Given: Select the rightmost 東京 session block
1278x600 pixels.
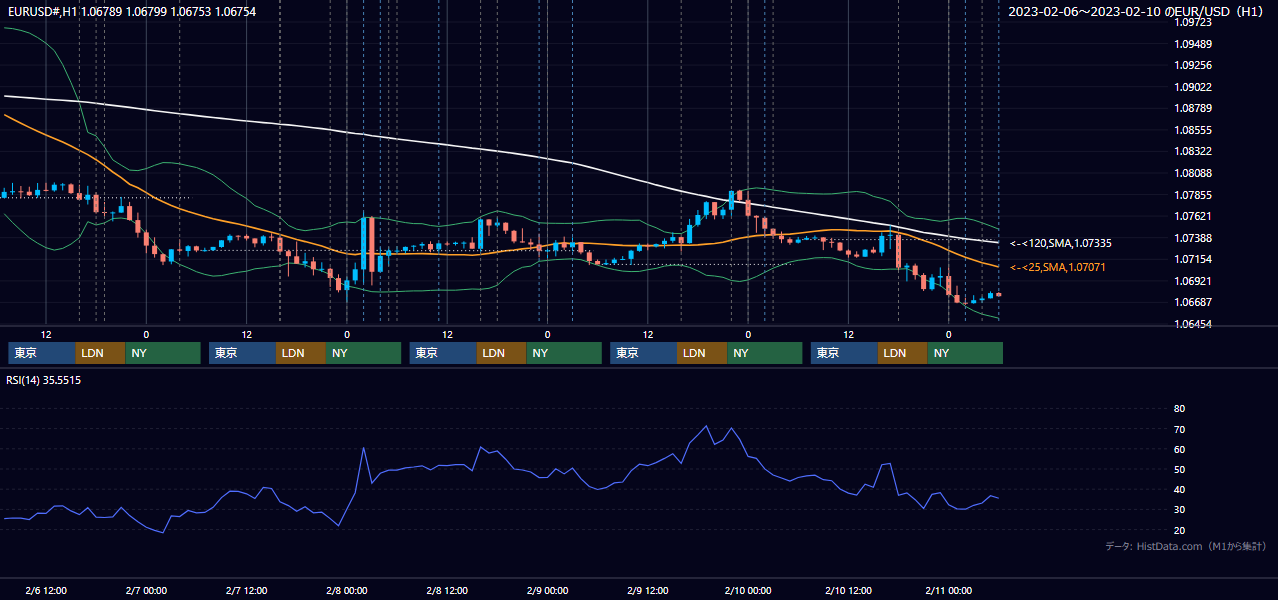Looking at the screenshot, I should (x=845, y=353).
